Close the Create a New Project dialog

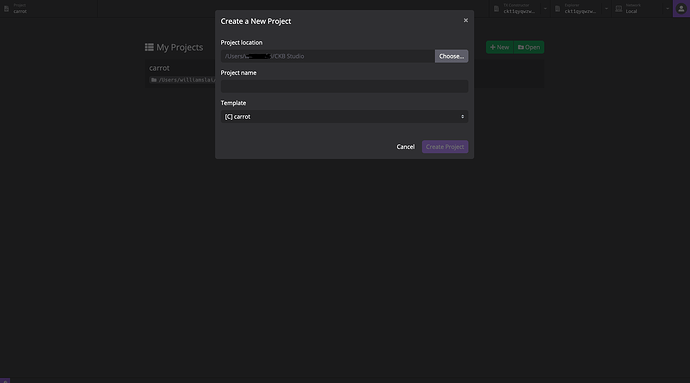(466, 20)
